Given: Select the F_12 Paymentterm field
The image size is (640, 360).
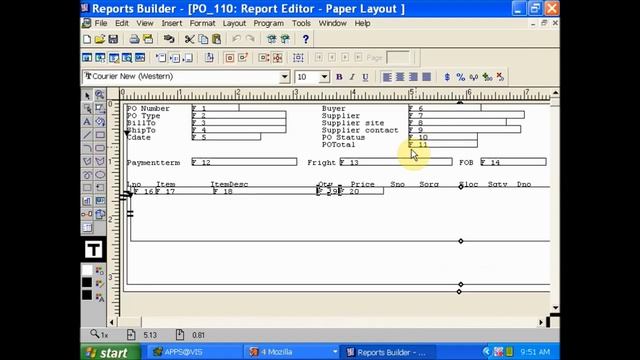Looking at the screenshot, I should pos(244,162).
